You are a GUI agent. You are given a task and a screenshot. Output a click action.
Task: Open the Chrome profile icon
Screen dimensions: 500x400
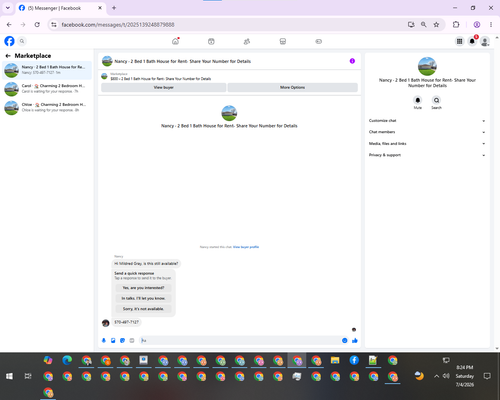pyautogui.click(x=477, y=24)
